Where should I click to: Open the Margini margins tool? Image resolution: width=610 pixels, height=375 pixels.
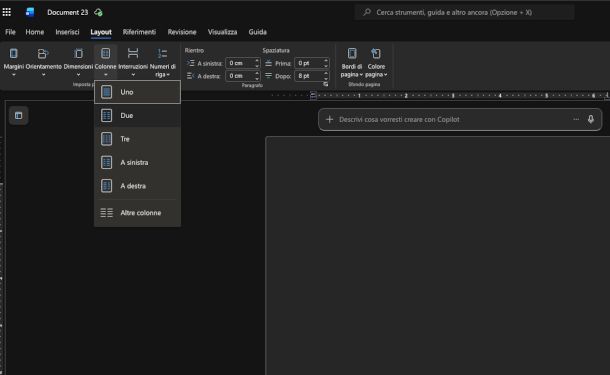[14, 62]
